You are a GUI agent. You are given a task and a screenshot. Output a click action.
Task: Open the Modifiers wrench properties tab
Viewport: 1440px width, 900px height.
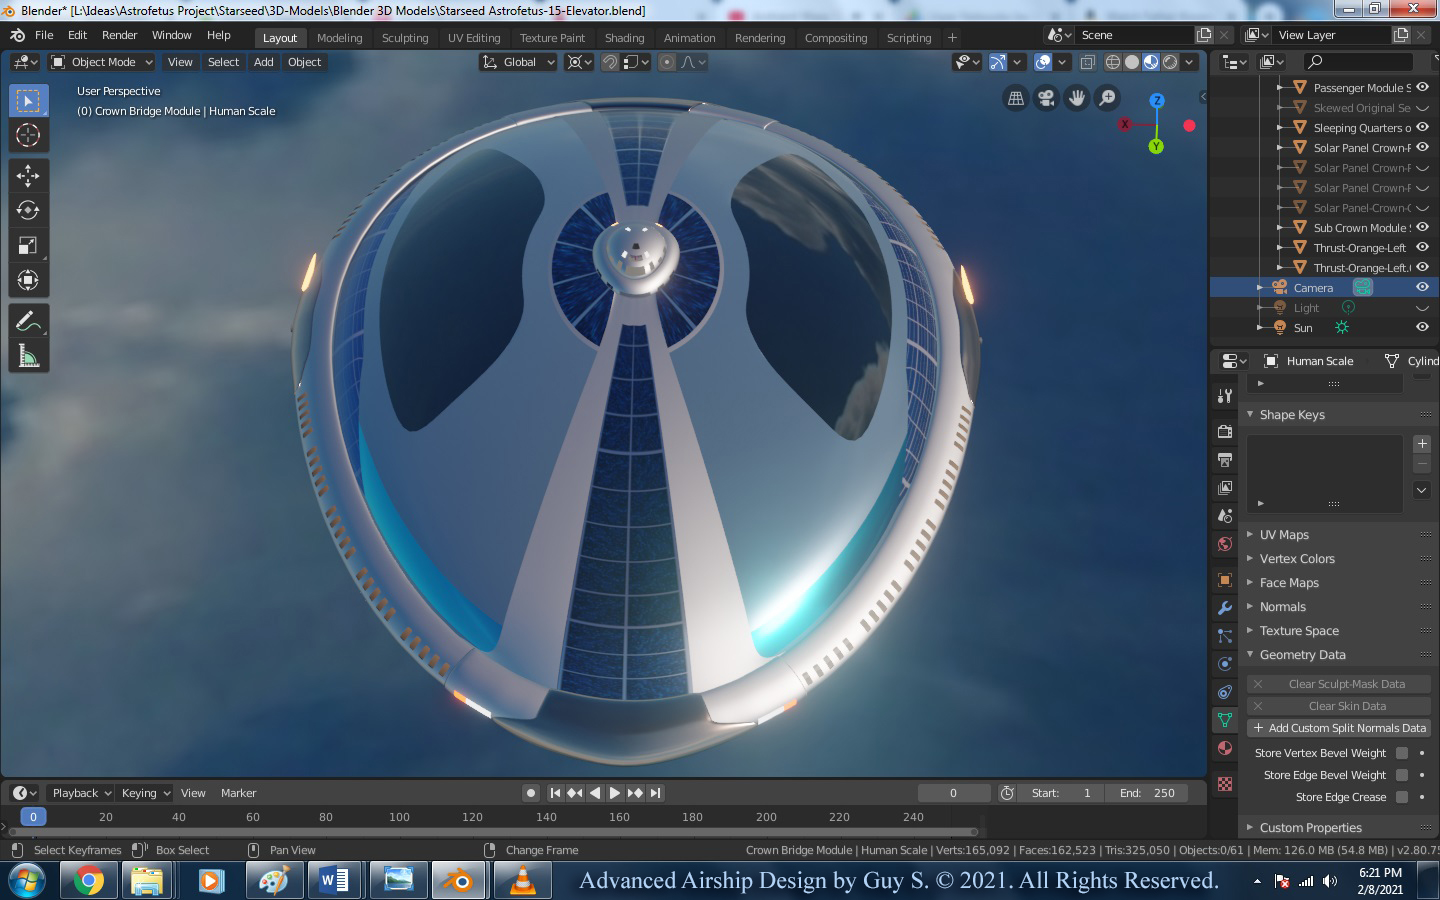point(1225,608)
